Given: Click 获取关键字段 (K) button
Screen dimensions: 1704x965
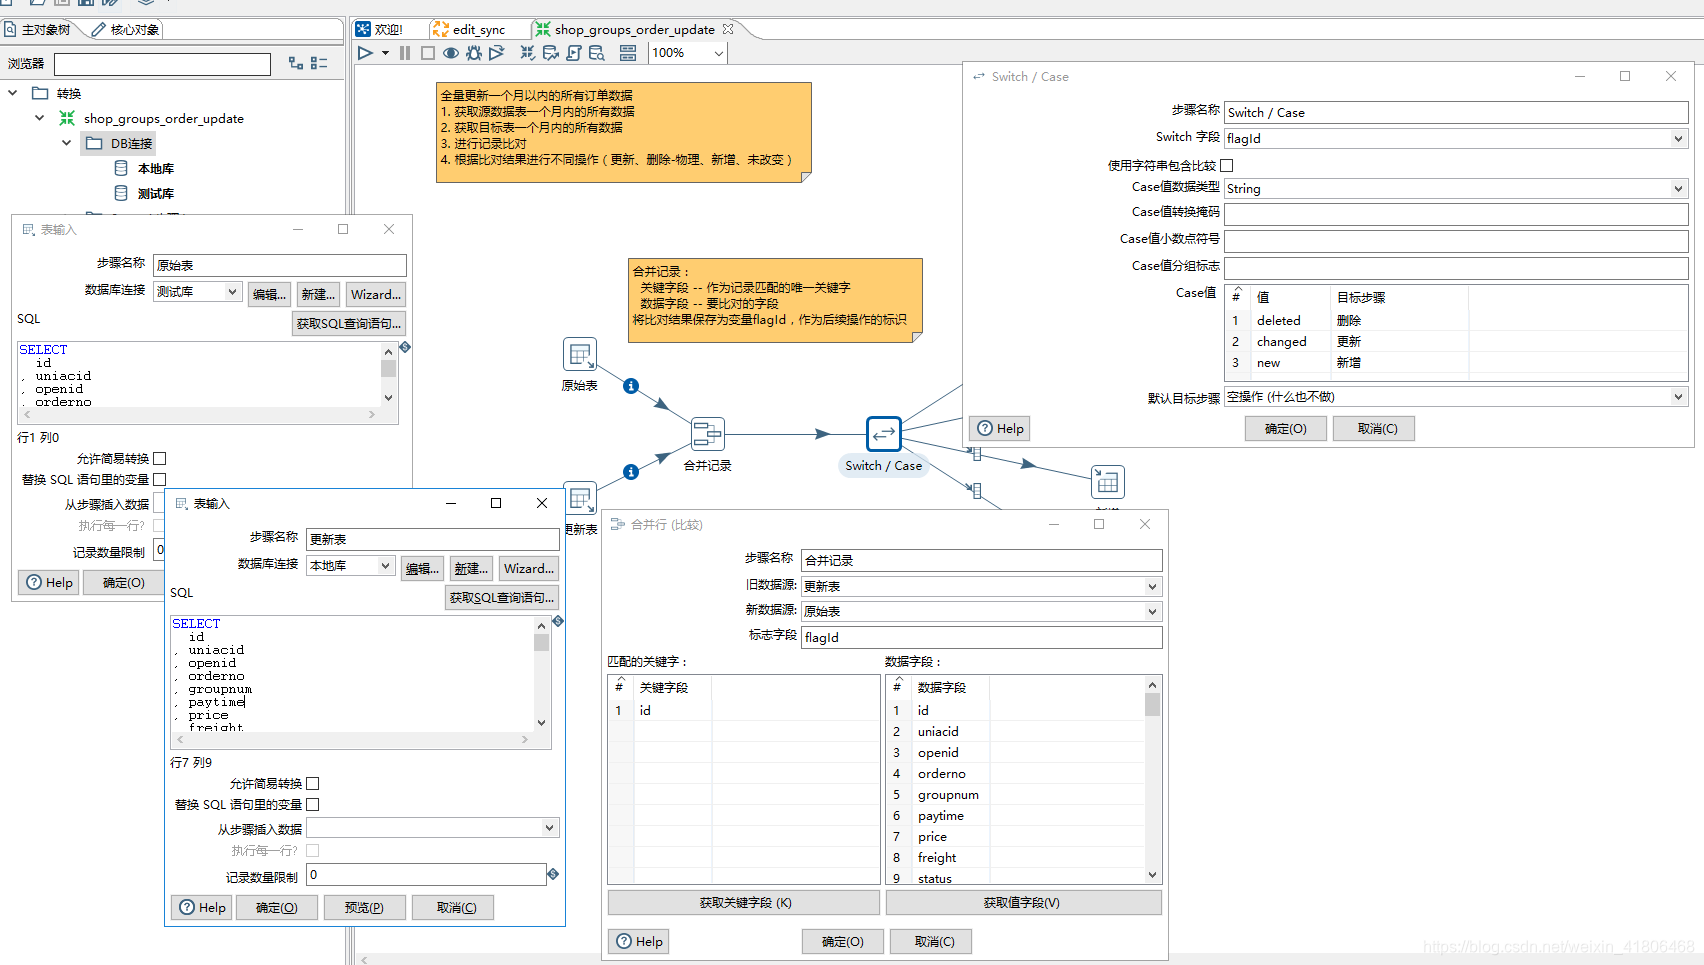Looking at the screenshot, I should 744,903.
